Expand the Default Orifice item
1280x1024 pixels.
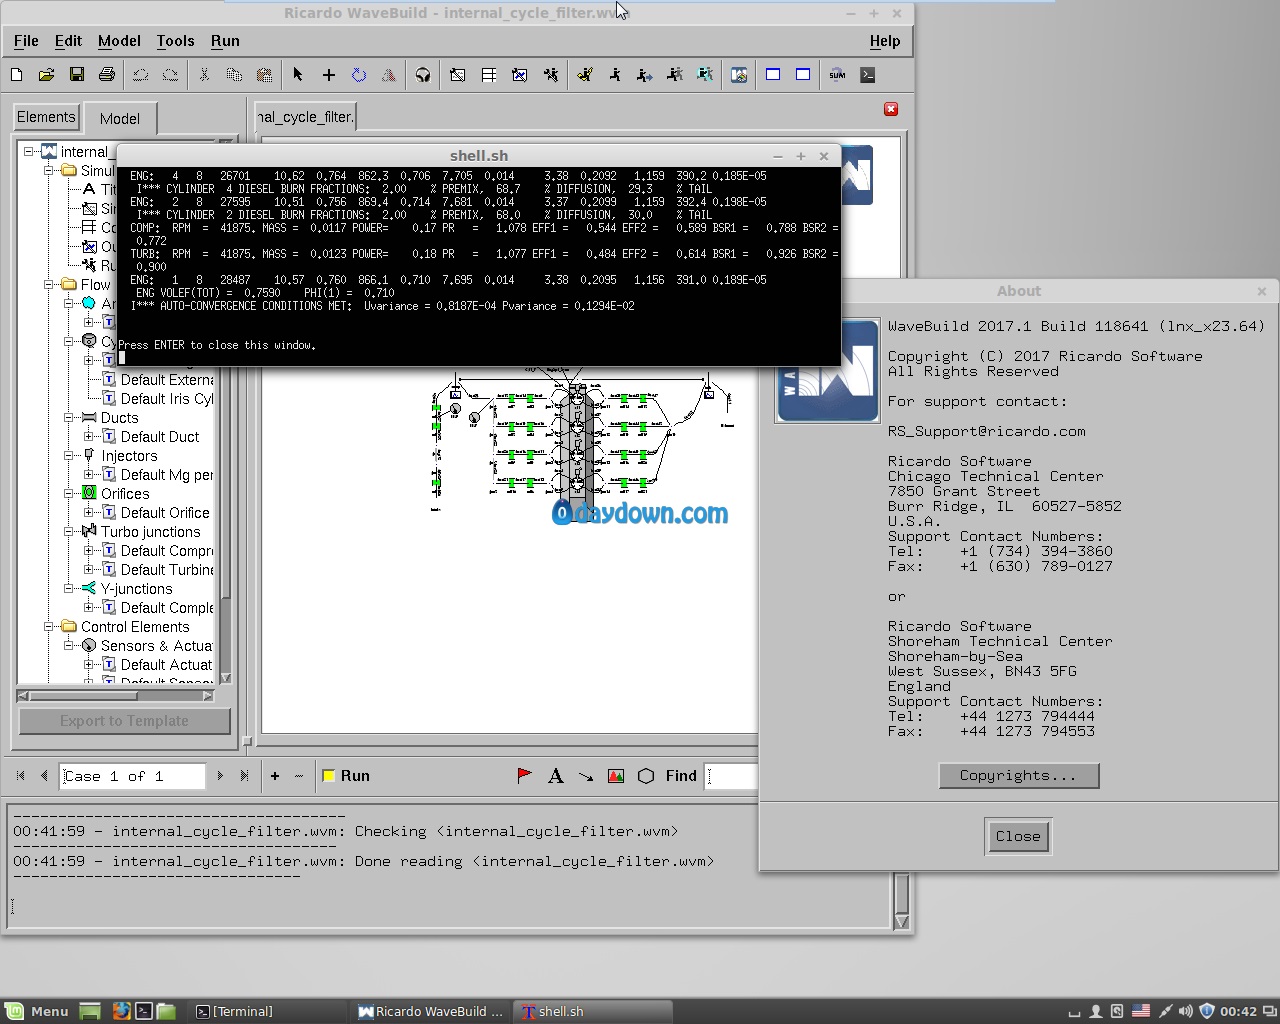[x=89, y=513]
